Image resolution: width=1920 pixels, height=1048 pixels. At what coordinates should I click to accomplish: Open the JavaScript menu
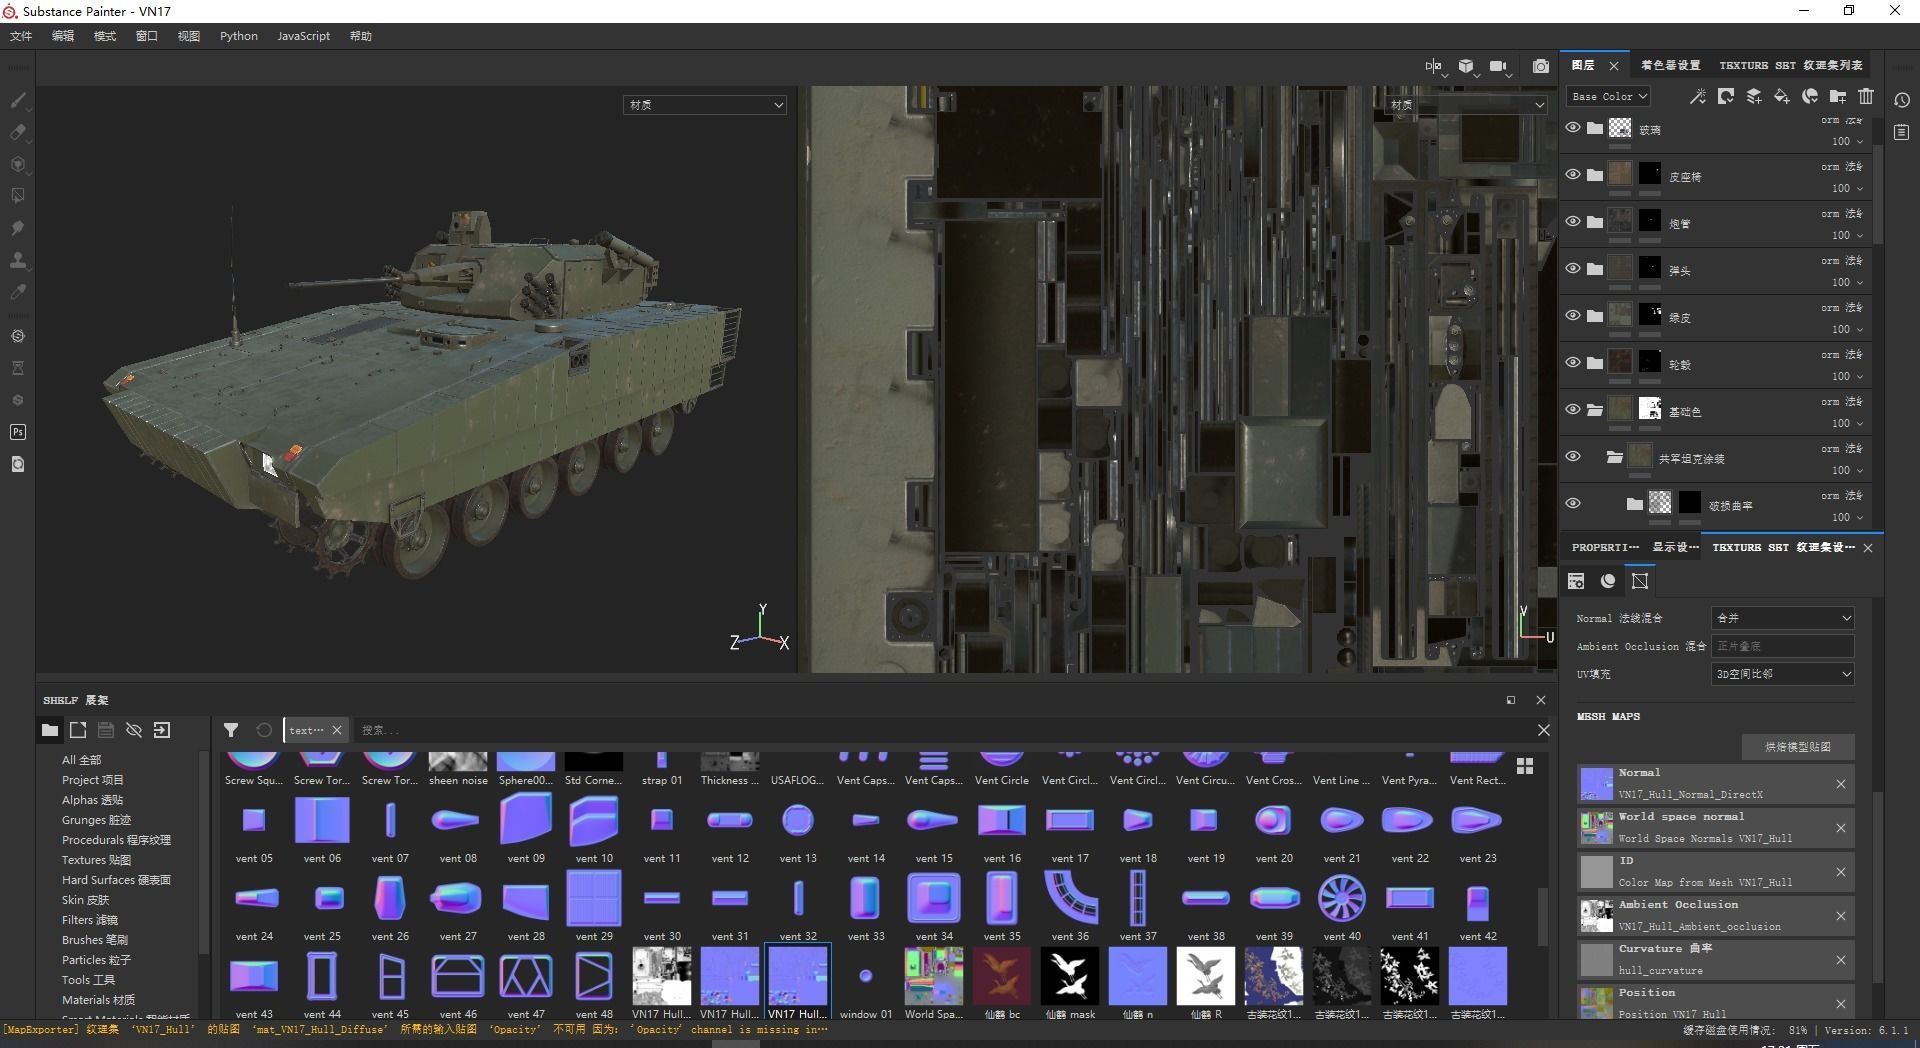[303, 36]
